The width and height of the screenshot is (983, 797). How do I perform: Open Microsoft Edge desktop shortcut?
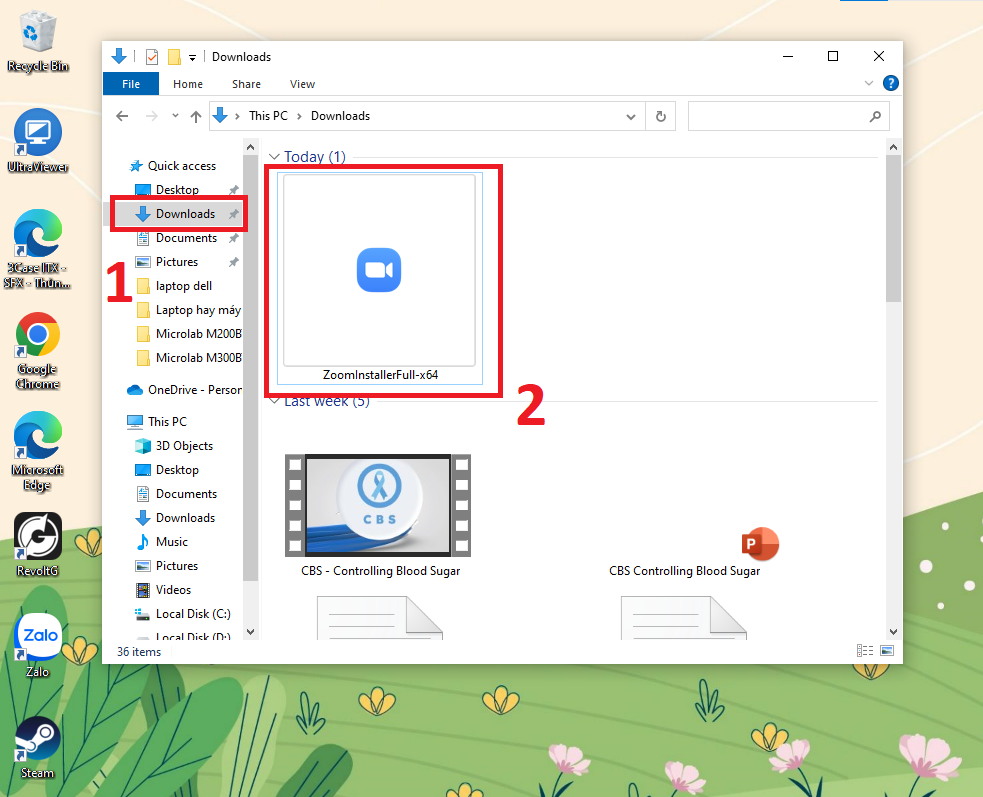point(38,451)
